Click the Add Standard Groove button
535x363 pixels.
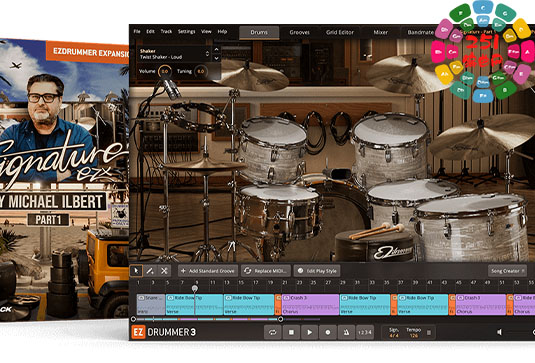coord(208,271)
